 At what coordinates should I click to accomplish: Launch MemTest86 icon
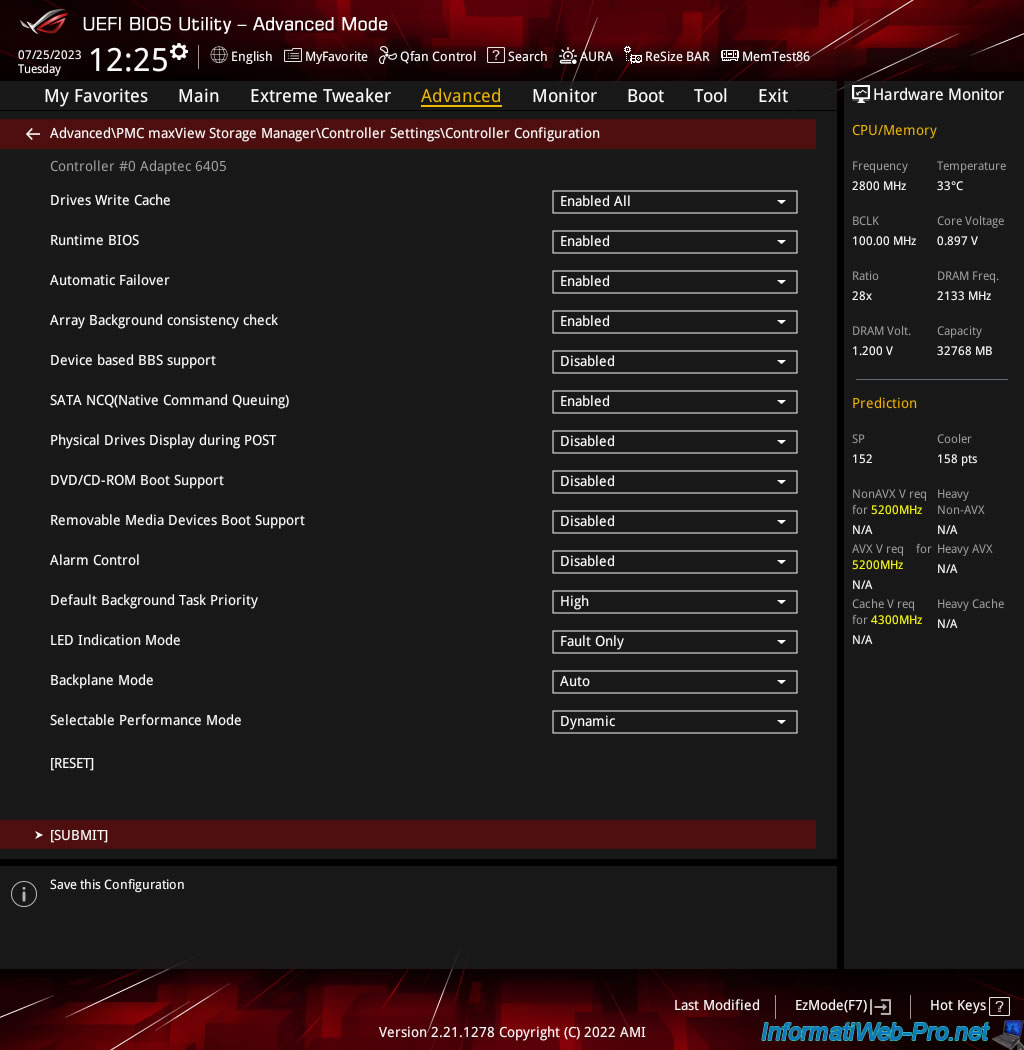click(x=730, y=56)
